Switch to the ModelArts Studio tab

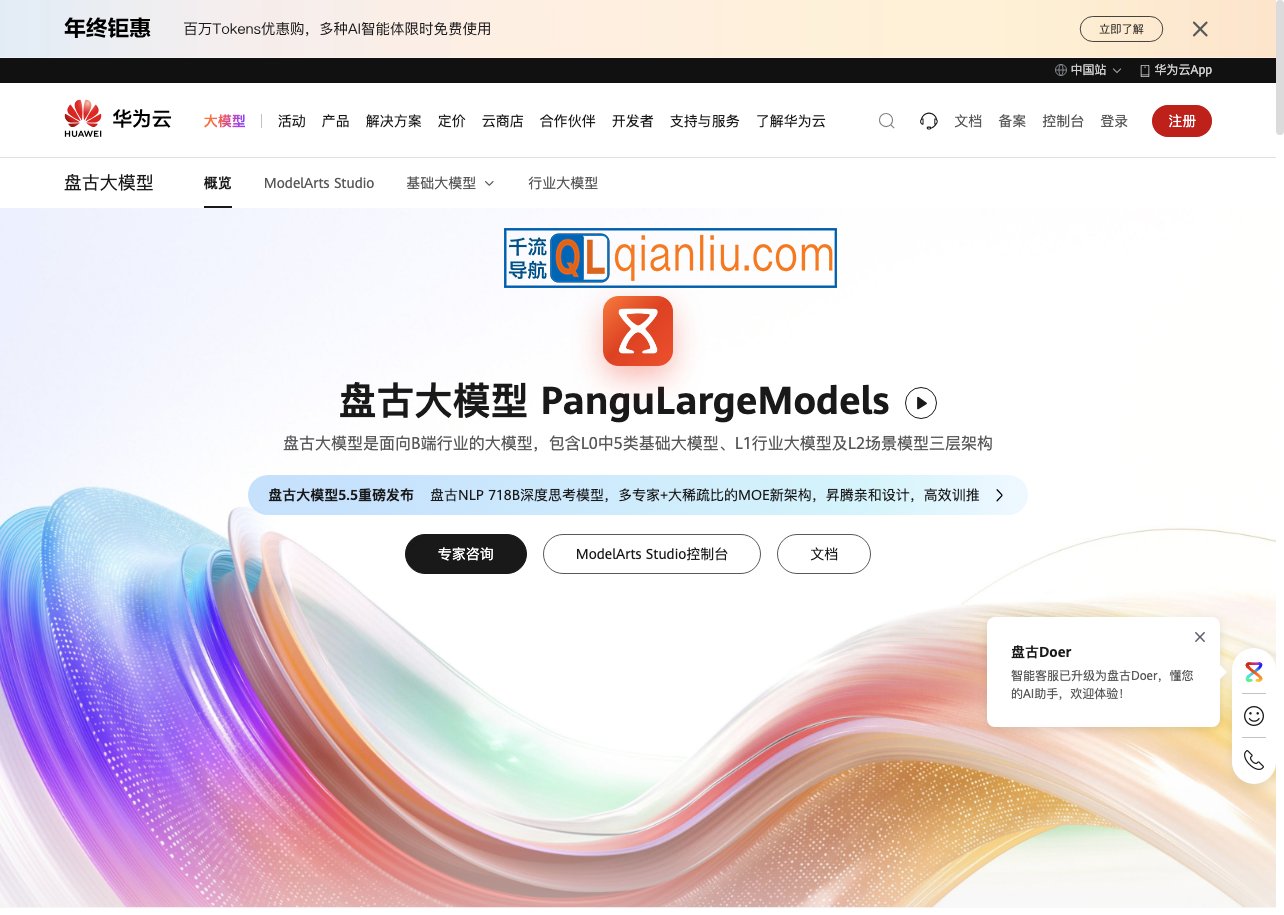click(x=319, y=183)
